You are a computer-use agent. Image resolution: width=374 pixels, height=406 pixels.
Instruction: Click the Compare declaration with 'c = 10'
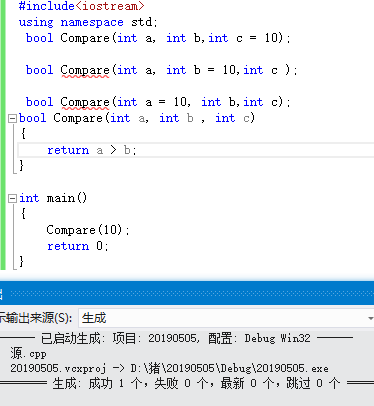click(x=158, y=38)
